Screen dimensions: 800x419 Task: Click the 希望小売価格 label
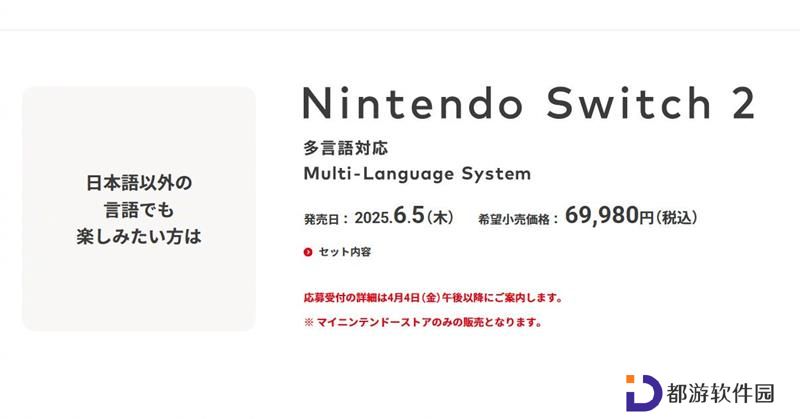pos(513,219)
